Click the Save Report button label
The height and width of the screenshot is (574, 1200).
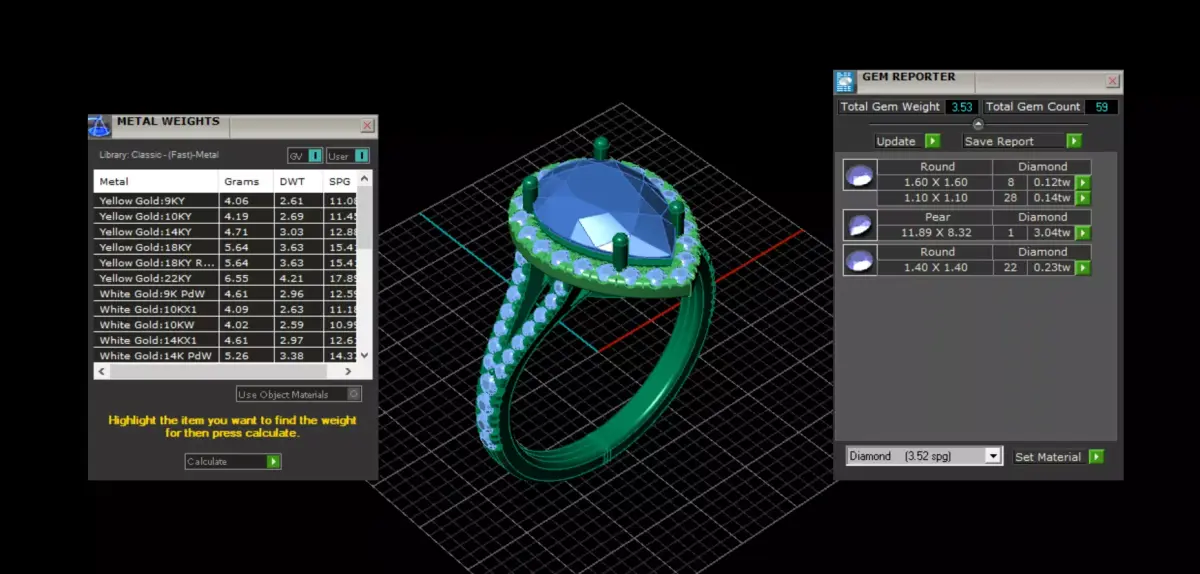click(999, 141)
